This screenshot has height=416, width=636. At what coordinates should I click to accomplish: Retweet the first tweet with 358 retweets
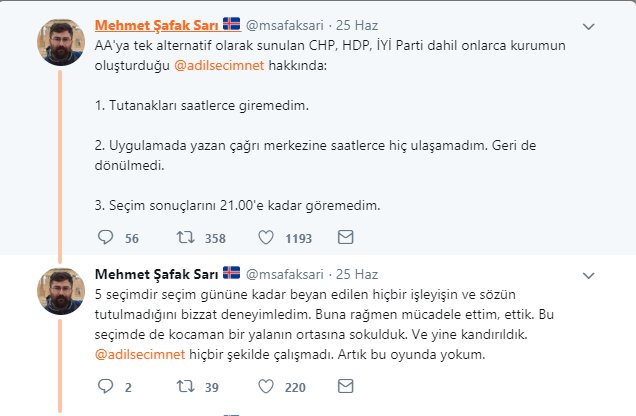point(184,238)
